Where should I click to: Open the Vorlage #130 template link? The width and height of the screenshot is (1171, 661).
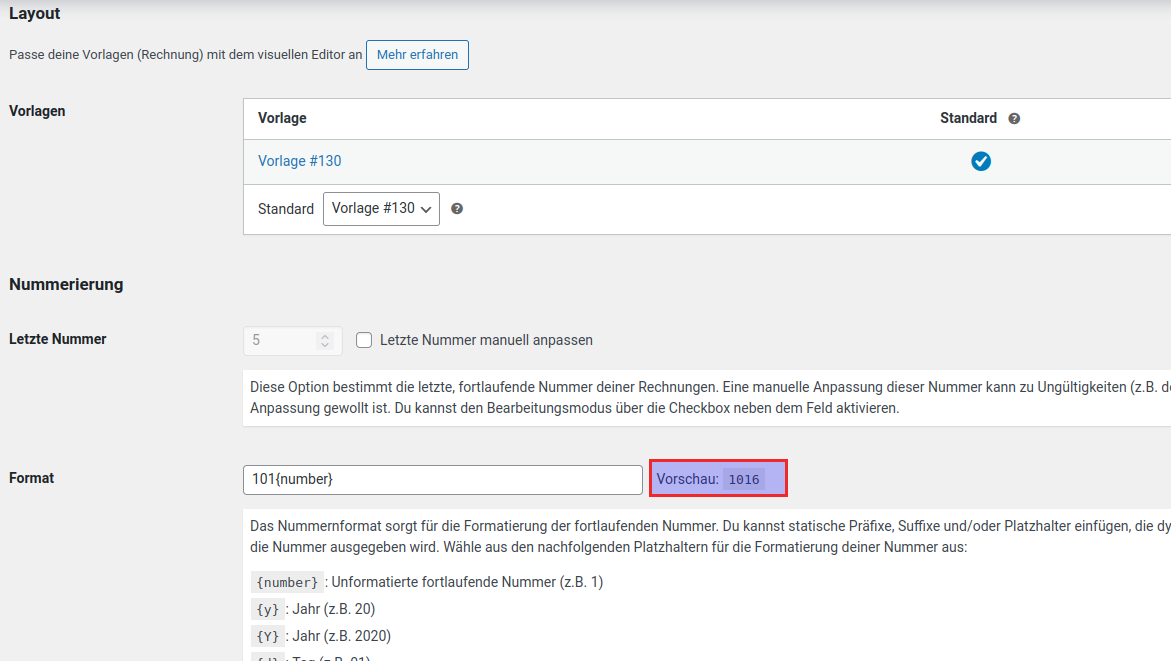click(299, 161)
